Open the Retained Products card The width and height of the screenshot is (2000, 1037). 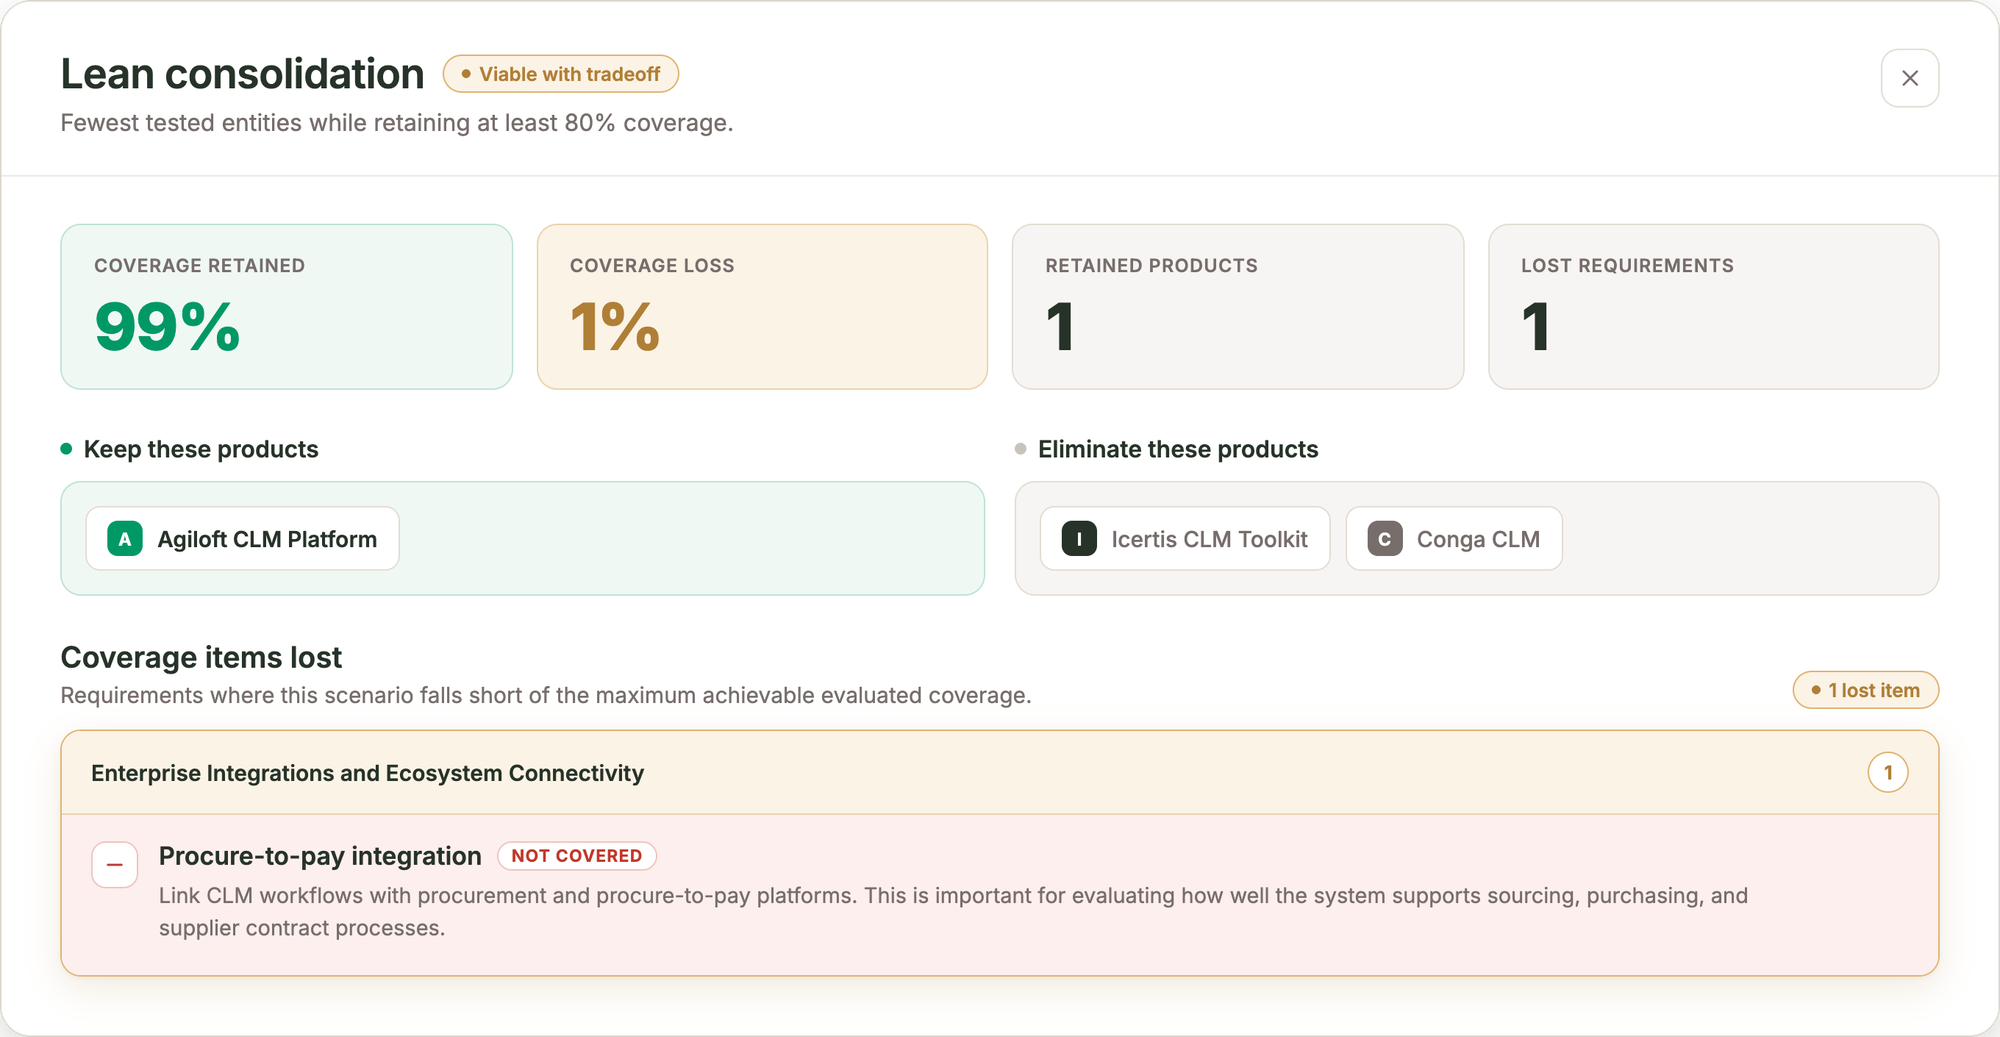tap(1238, 307)
